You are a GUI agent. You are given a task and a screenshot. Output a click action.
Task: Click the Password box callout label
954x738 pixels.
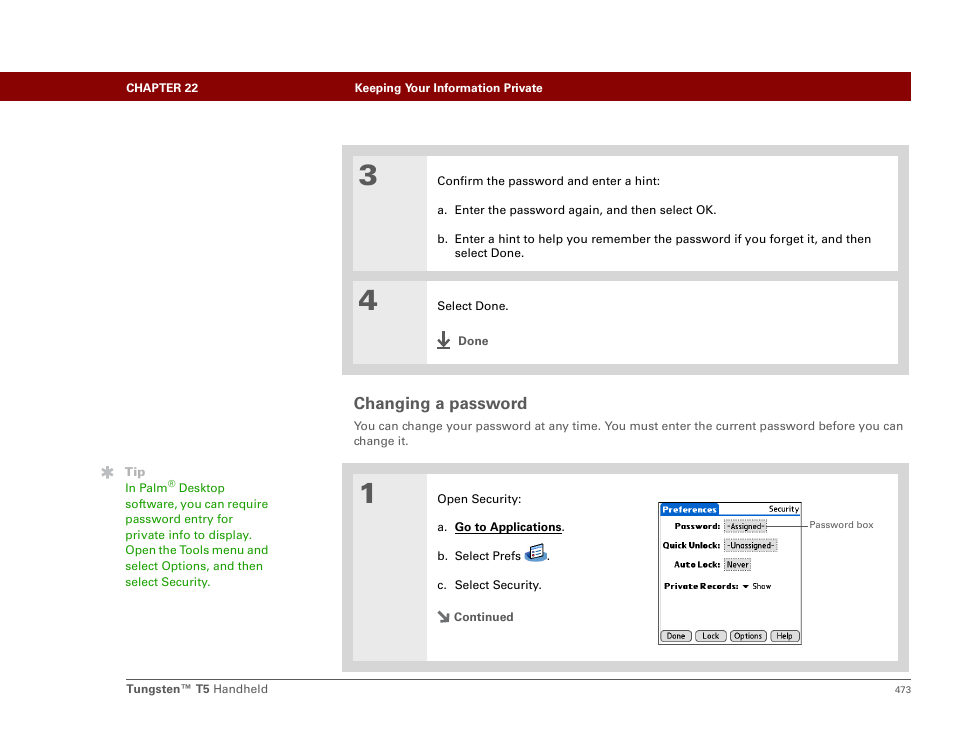tap(841, 524)
